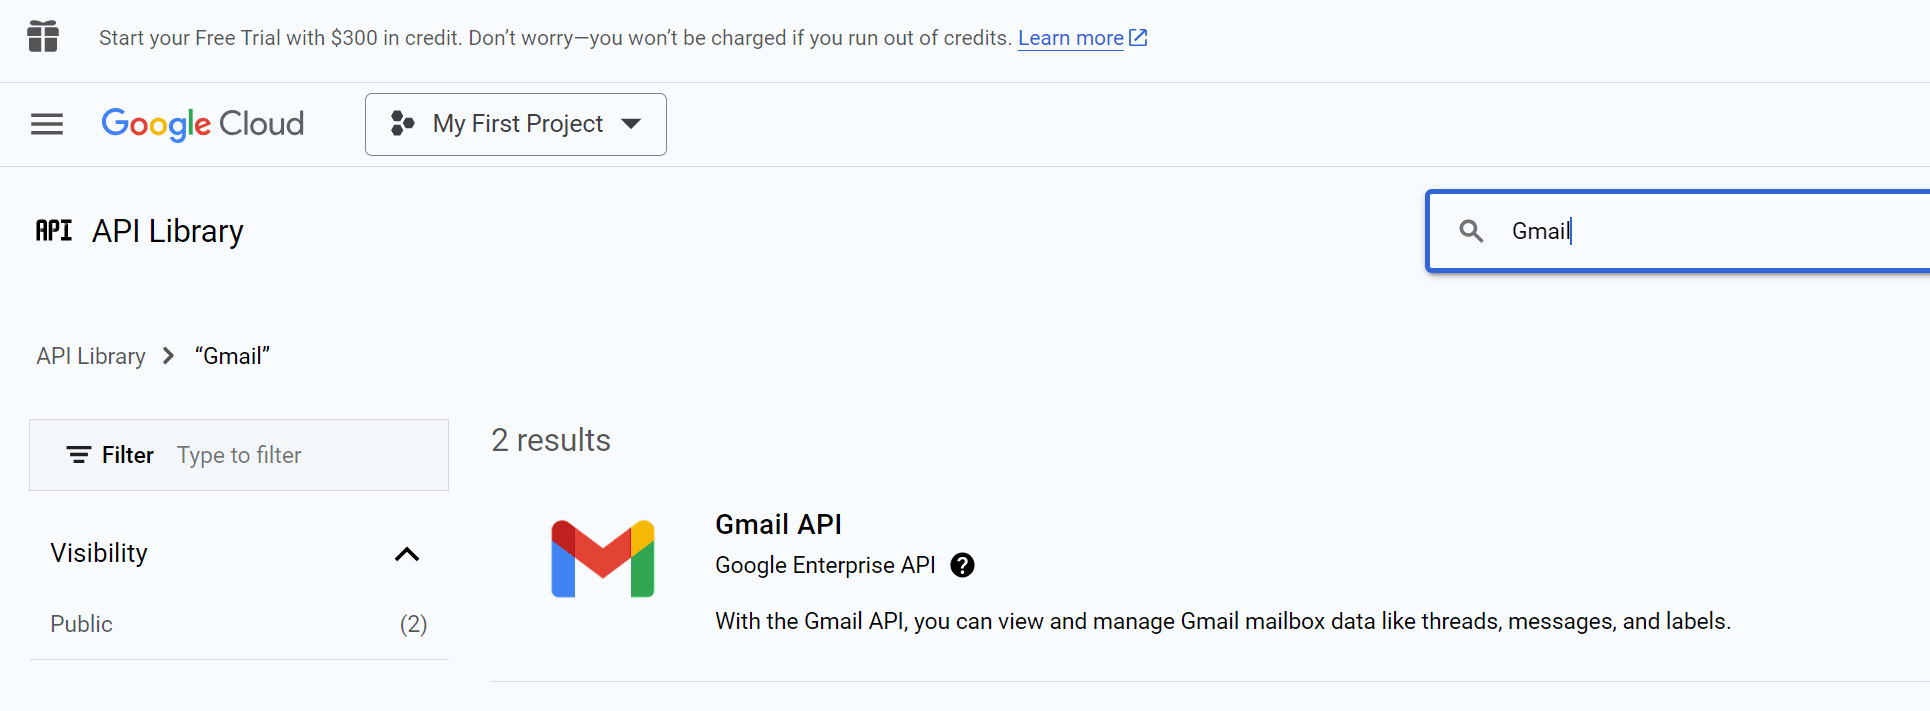Viewport: 1930px width, 711px height.
Task: Collapse the Visibility section chevron
Action: tap(407, 554)
